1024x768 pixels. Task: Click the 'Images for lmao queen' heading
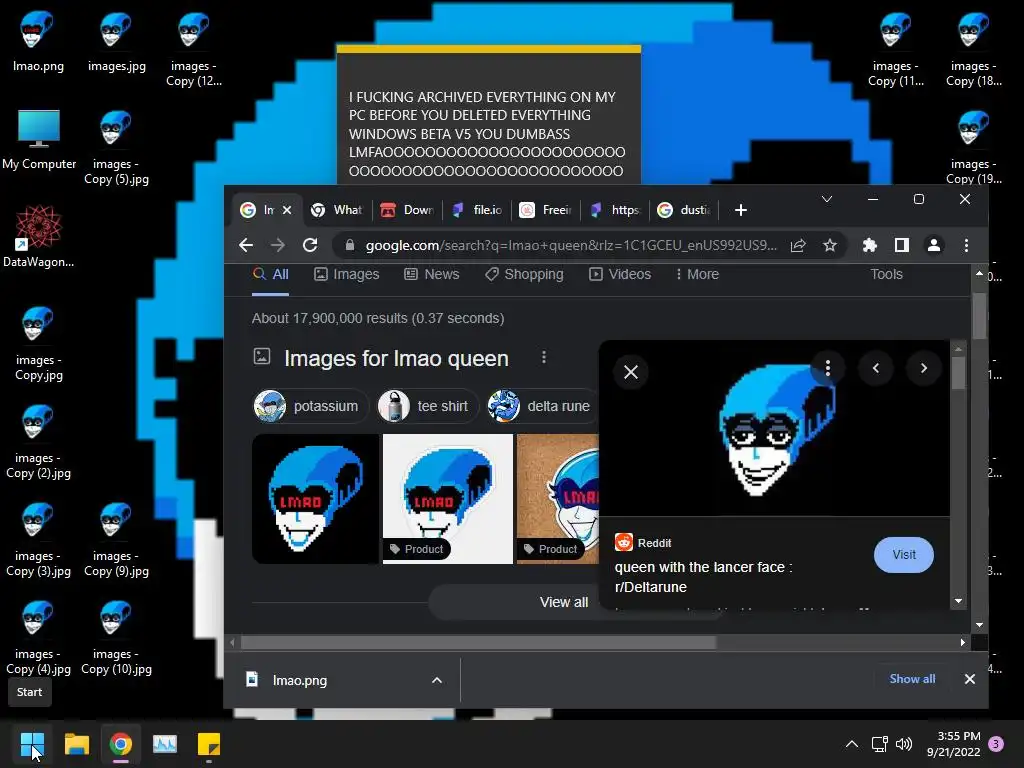pyautogui.click(x=396, y=359)
